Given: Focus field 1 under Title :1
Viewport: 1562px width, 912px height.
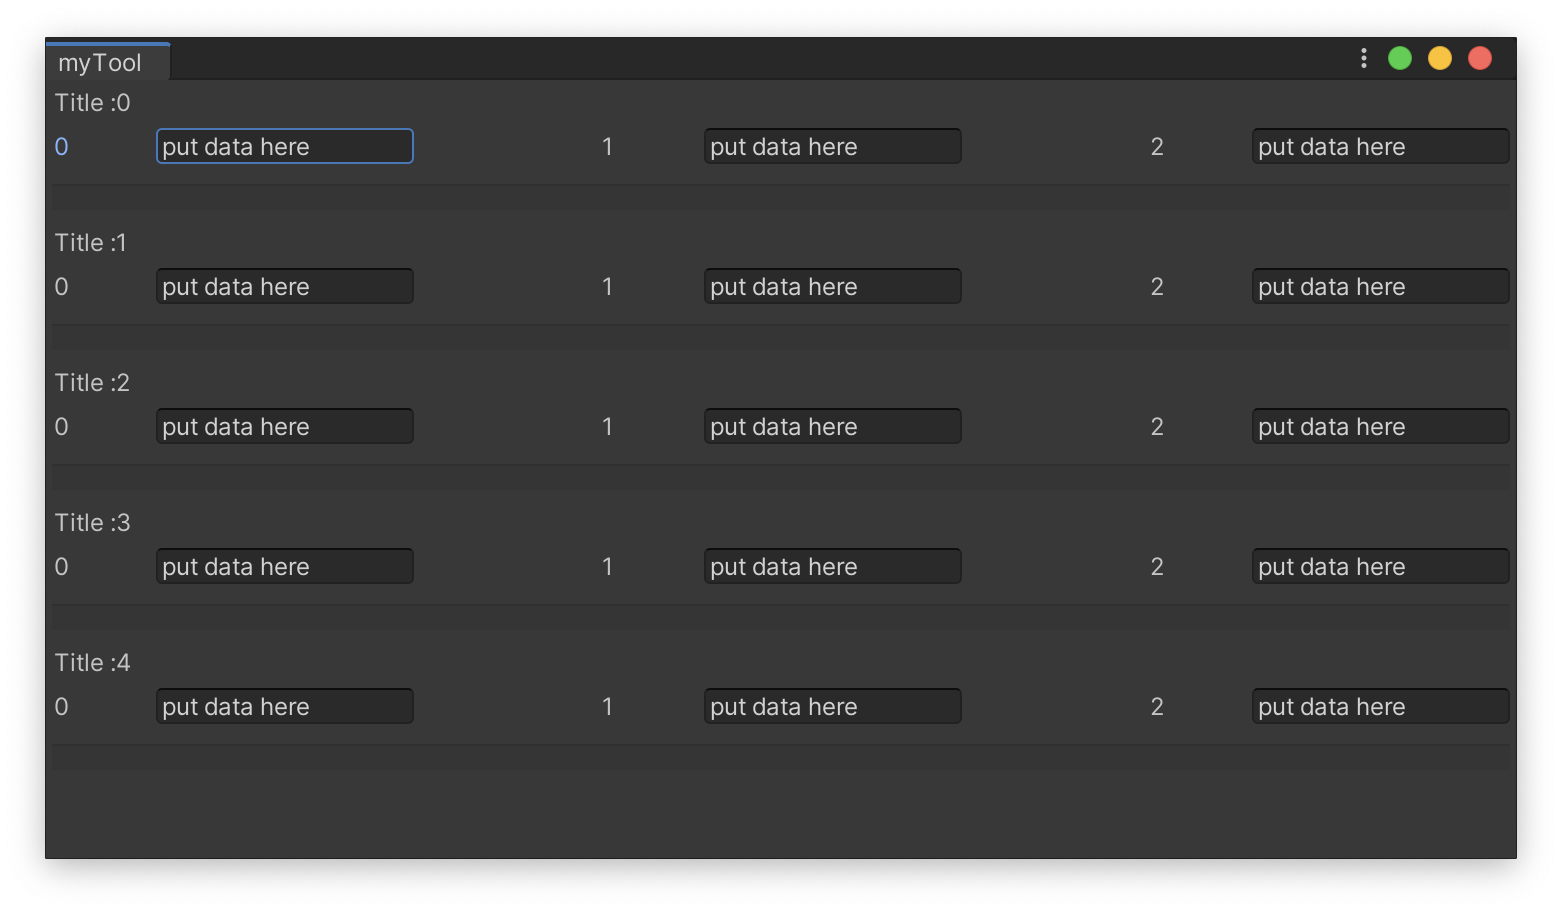Looking at the screenshot, I should click(x=833, y=286).
